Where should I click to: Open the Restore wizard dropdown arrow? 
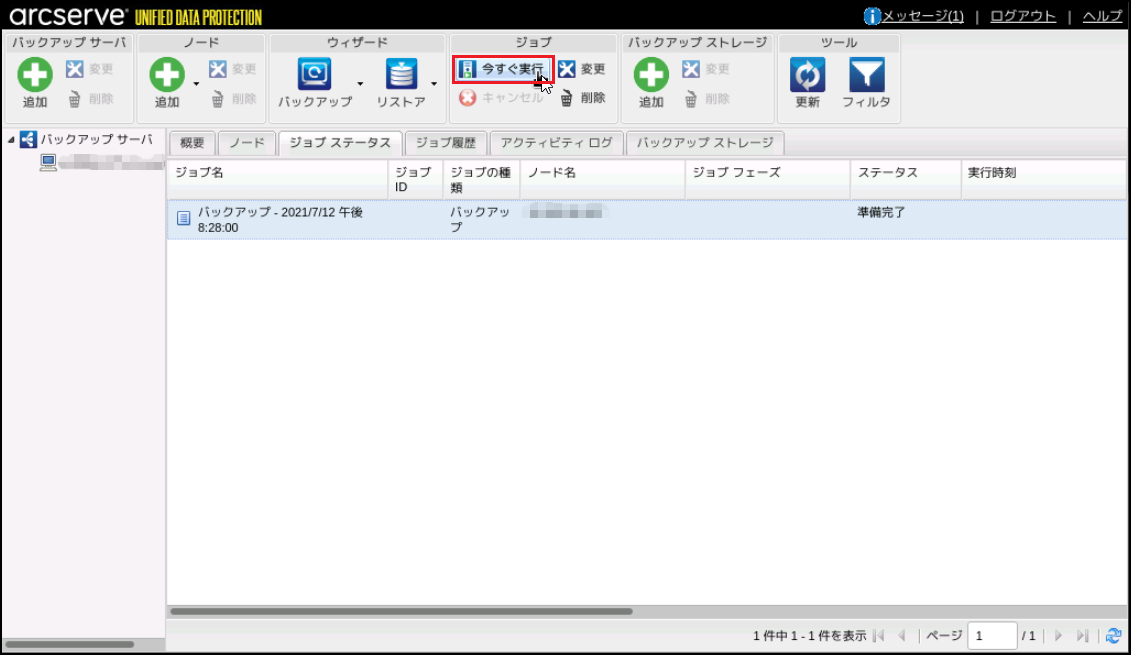433,83
